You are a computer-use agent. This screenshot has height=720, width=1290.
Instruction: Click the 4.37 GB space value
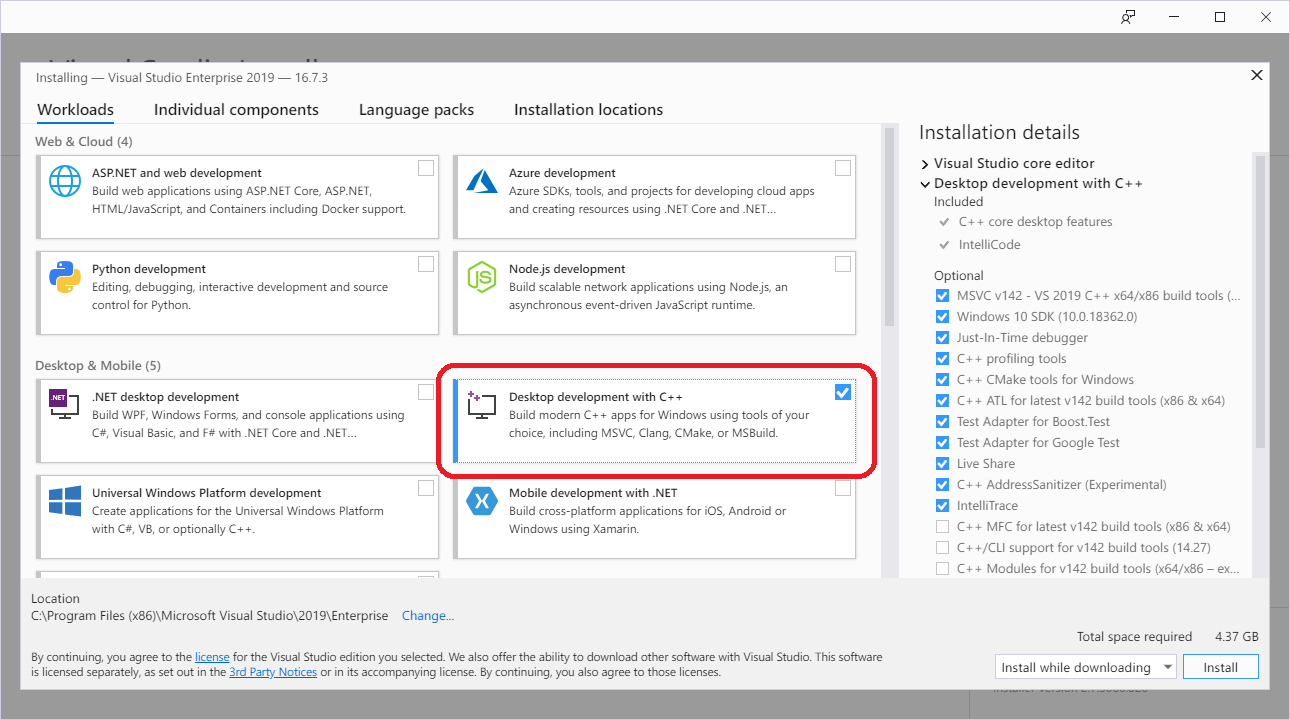click(x=1236, y=636)
